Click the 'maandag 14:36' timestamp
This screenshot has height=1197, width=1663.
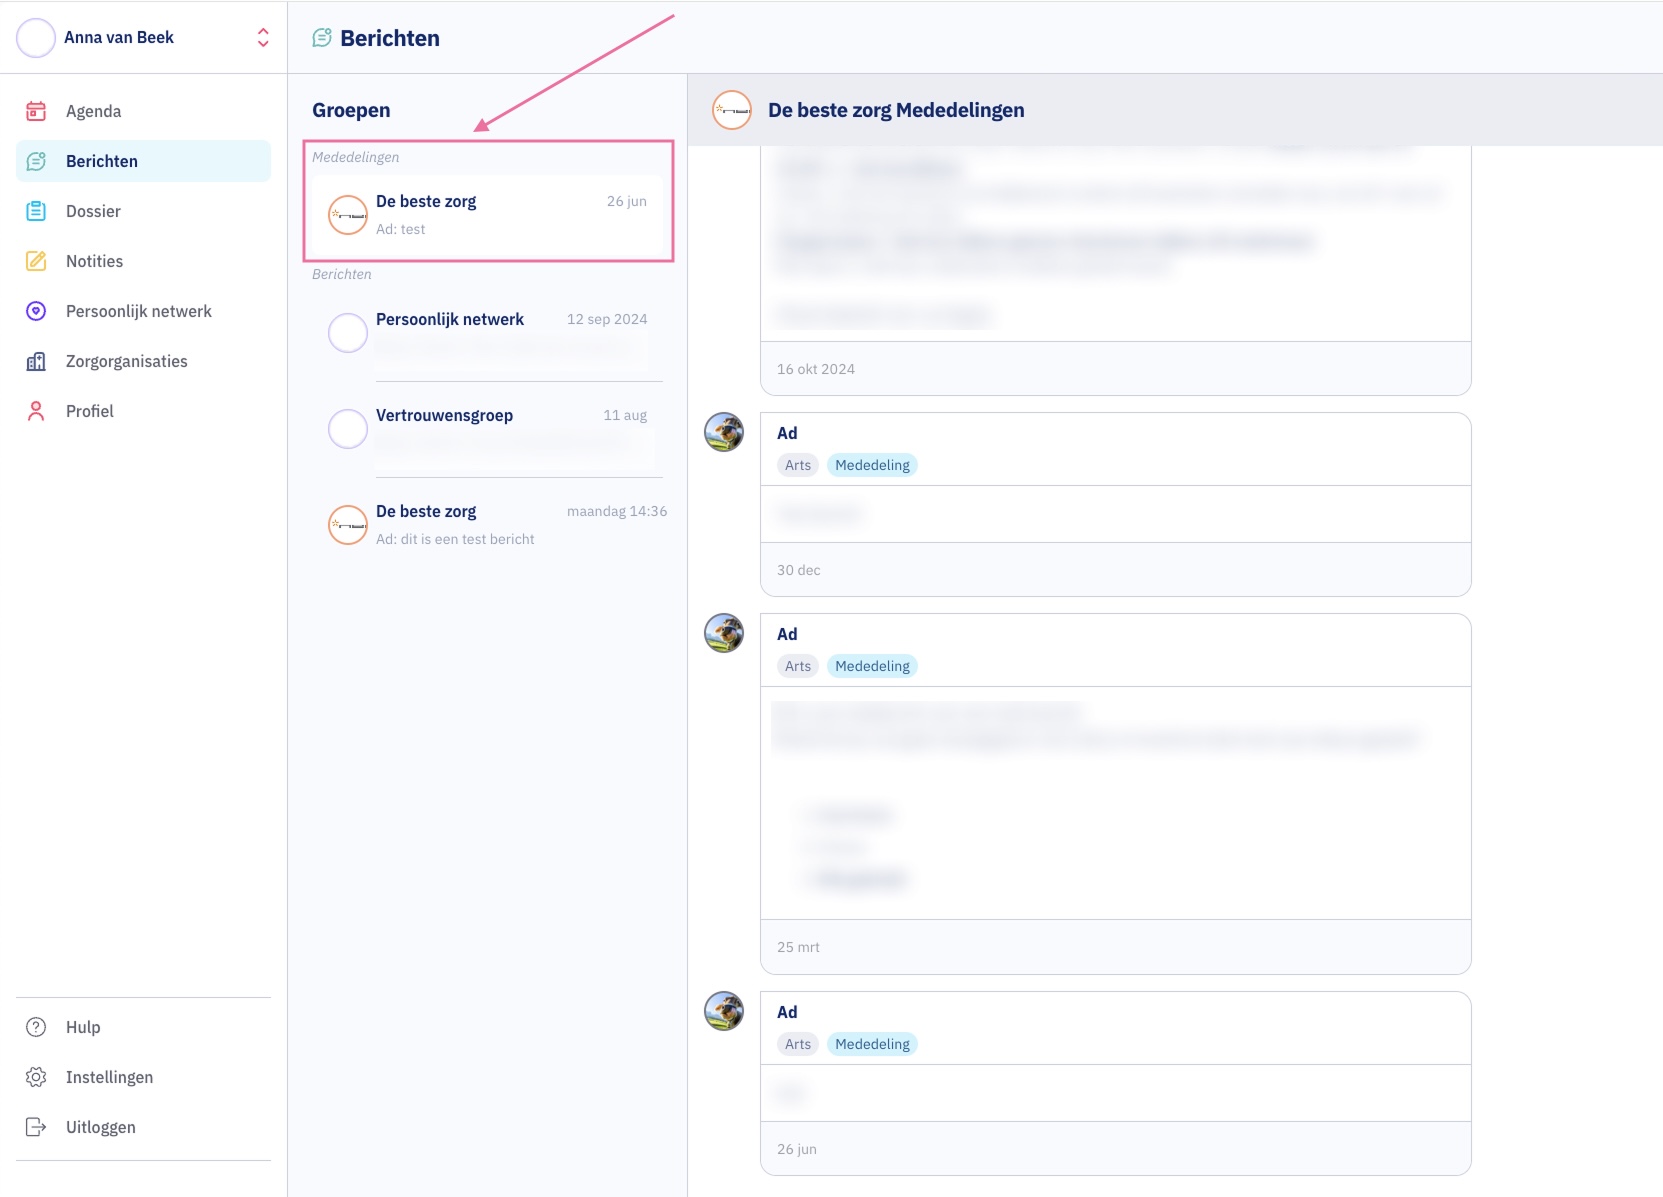pyautogui.click(x=617, y=511)
